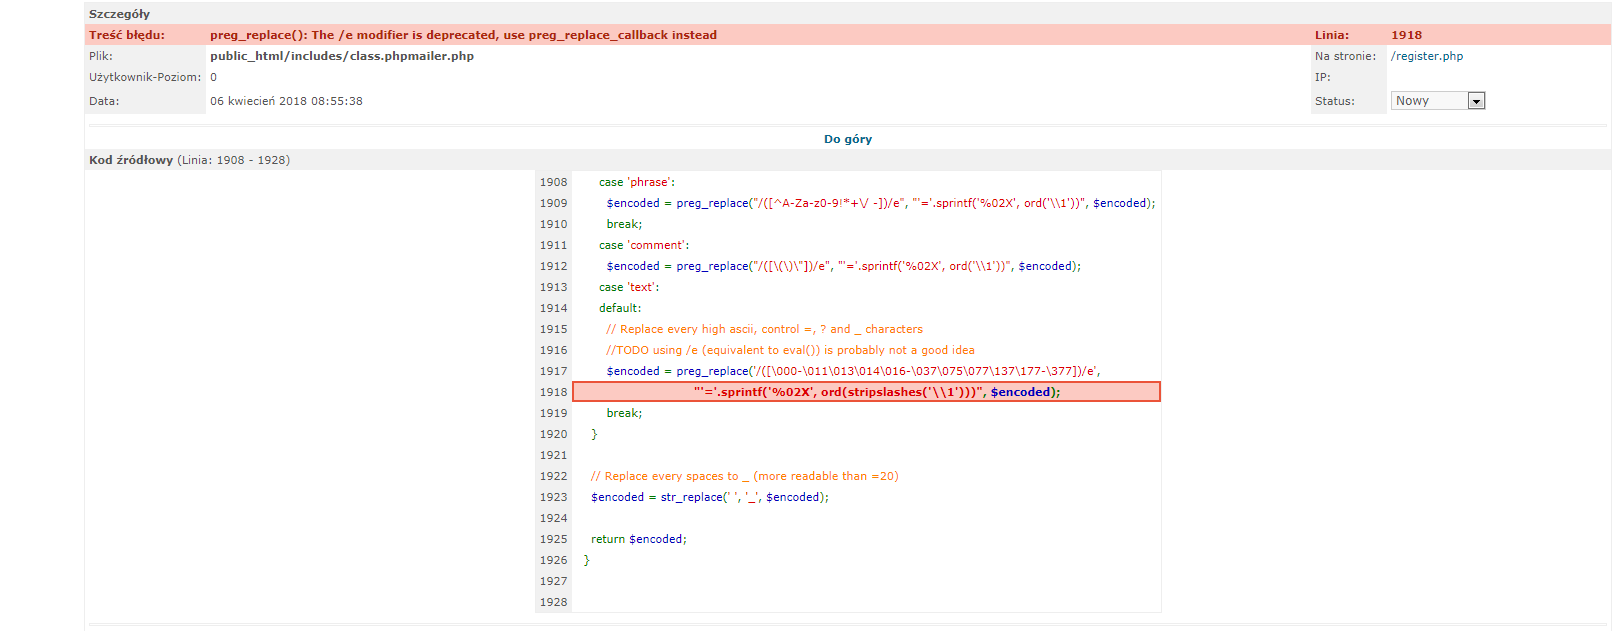Click the case 'phrase': code line

(637, 182)
